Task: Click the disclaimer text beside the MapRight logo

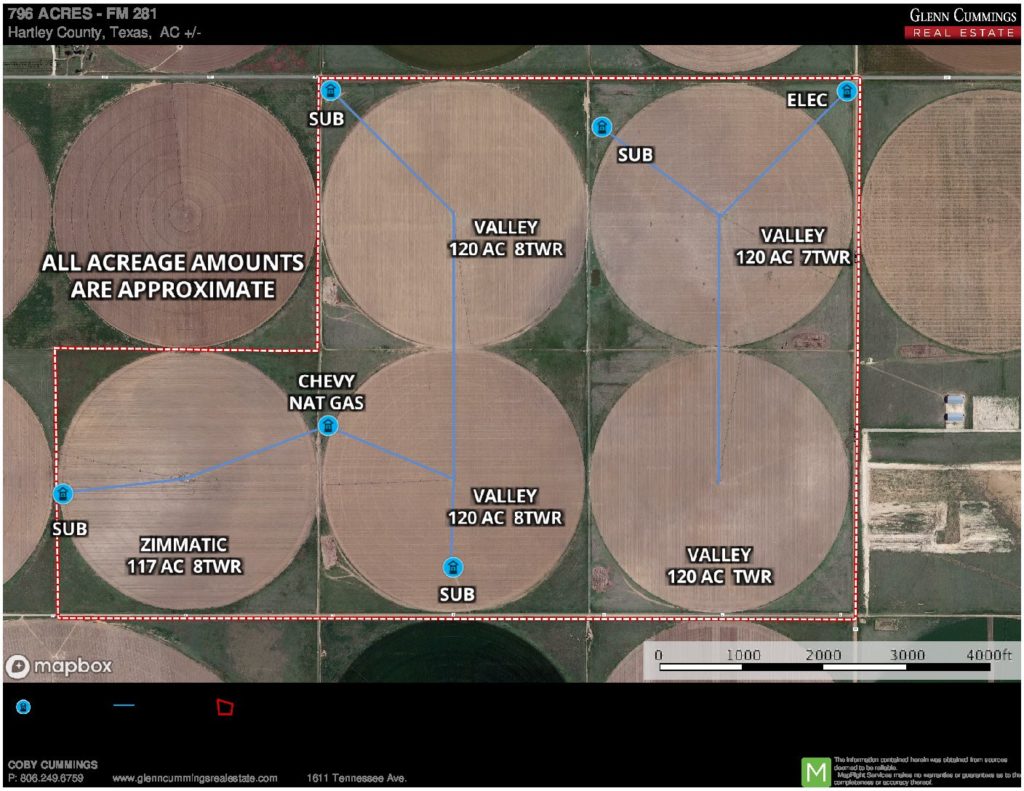Action: tap(927, 771)
